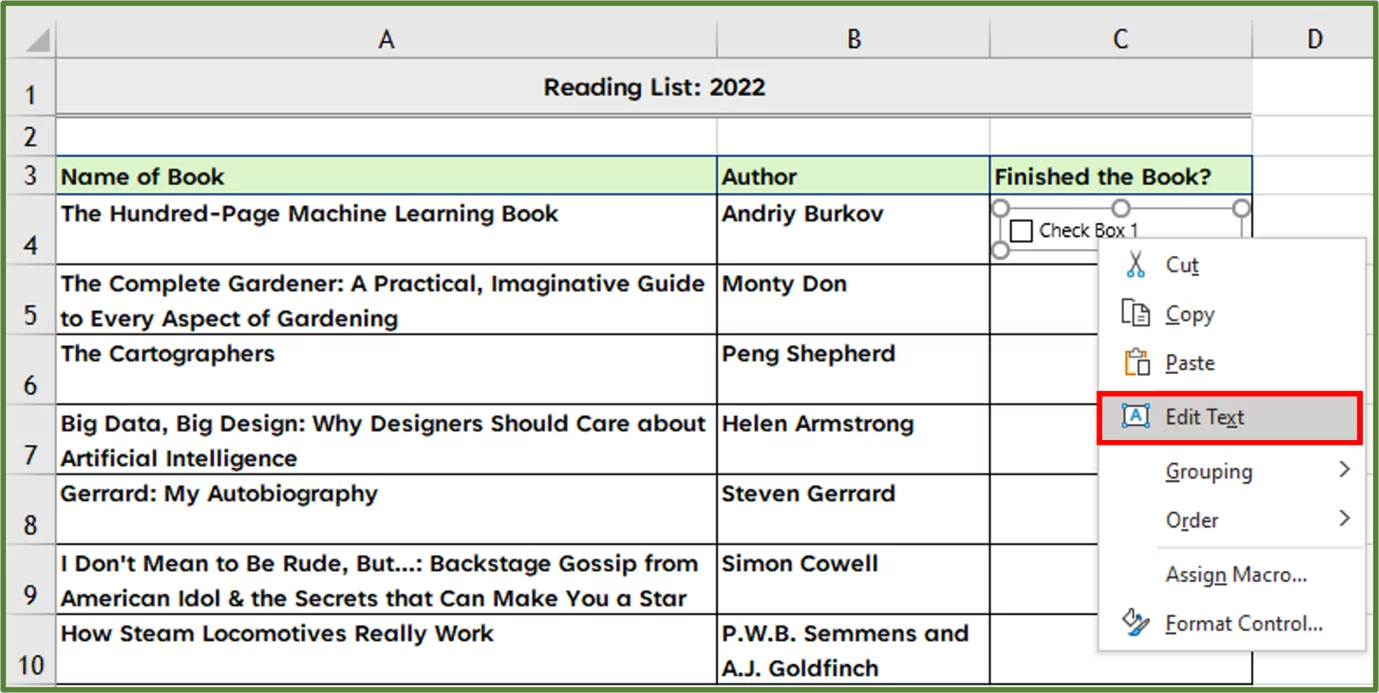Click a corner sizing handle of Check Box 1
This screenshot has width=1379, height=693.
pos(999,208)
